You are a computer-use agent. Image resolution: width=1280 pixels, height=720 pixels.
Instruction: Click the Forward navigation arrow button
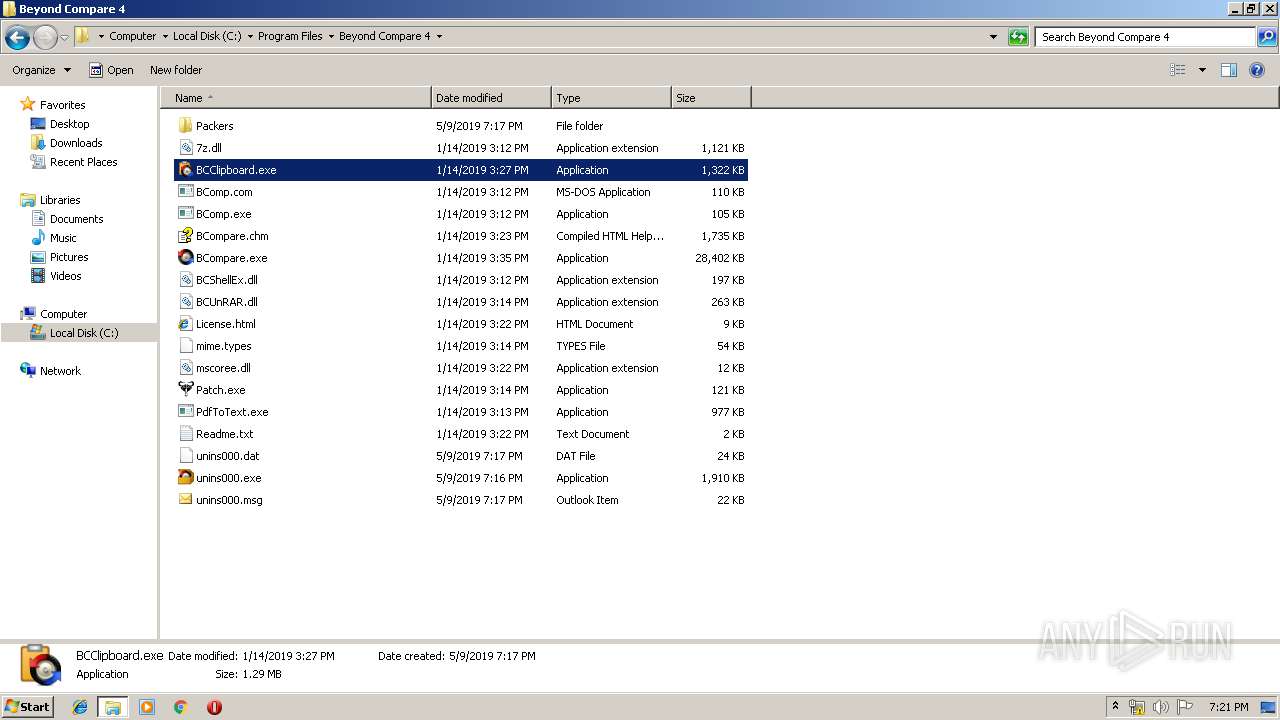coord(45,38)
